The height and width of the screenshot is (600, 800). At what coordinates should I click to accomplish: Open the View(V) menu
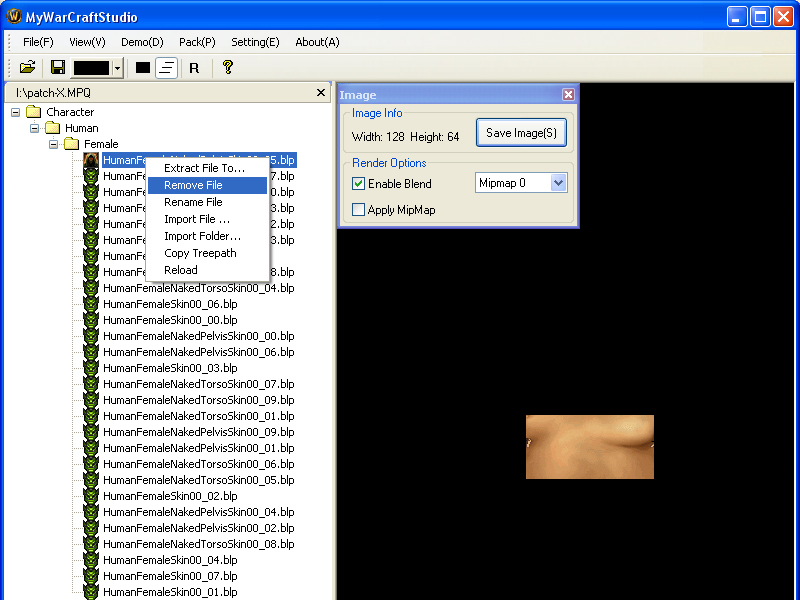tap(87, 42)
